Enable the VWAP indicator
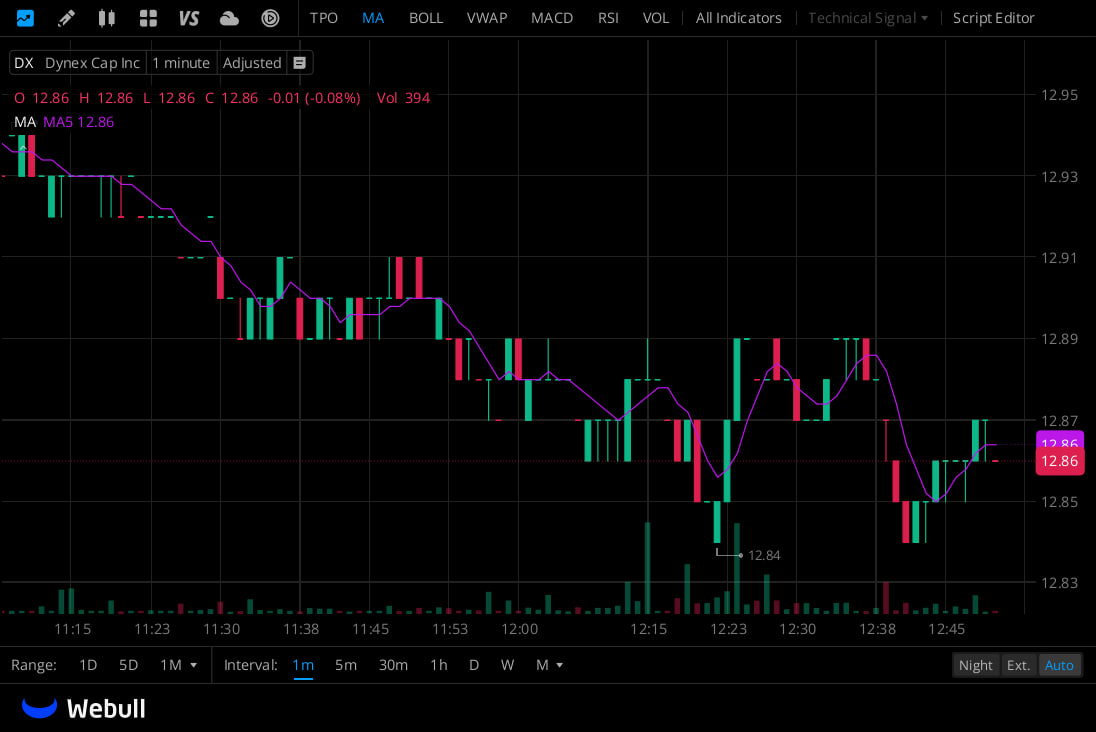Screen dimensions: 1096x732 pyautogui.click(x=486, y=18)
